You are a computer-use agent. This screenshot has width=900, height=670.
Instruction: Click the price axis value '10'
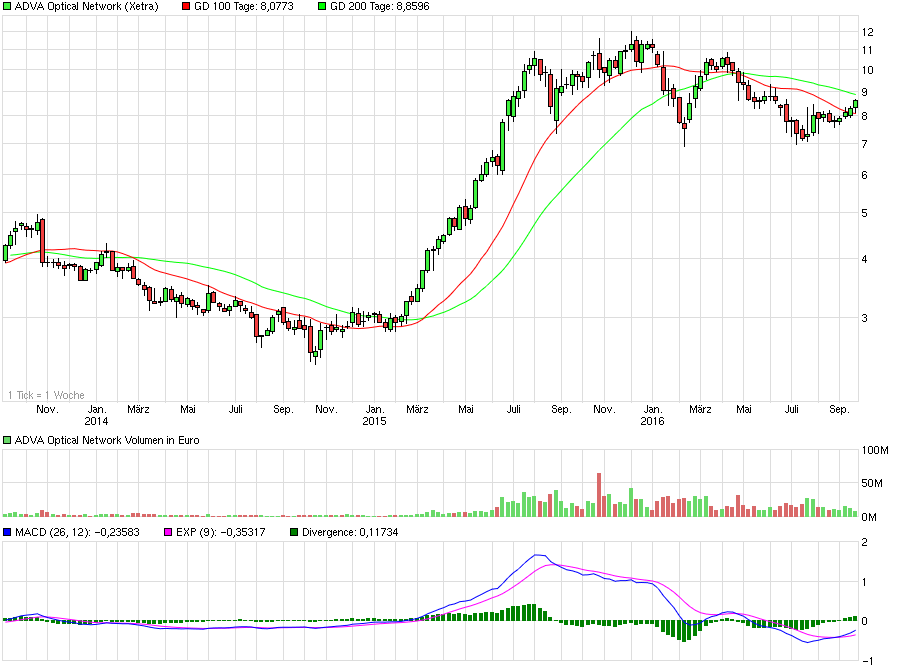(867, 70)
